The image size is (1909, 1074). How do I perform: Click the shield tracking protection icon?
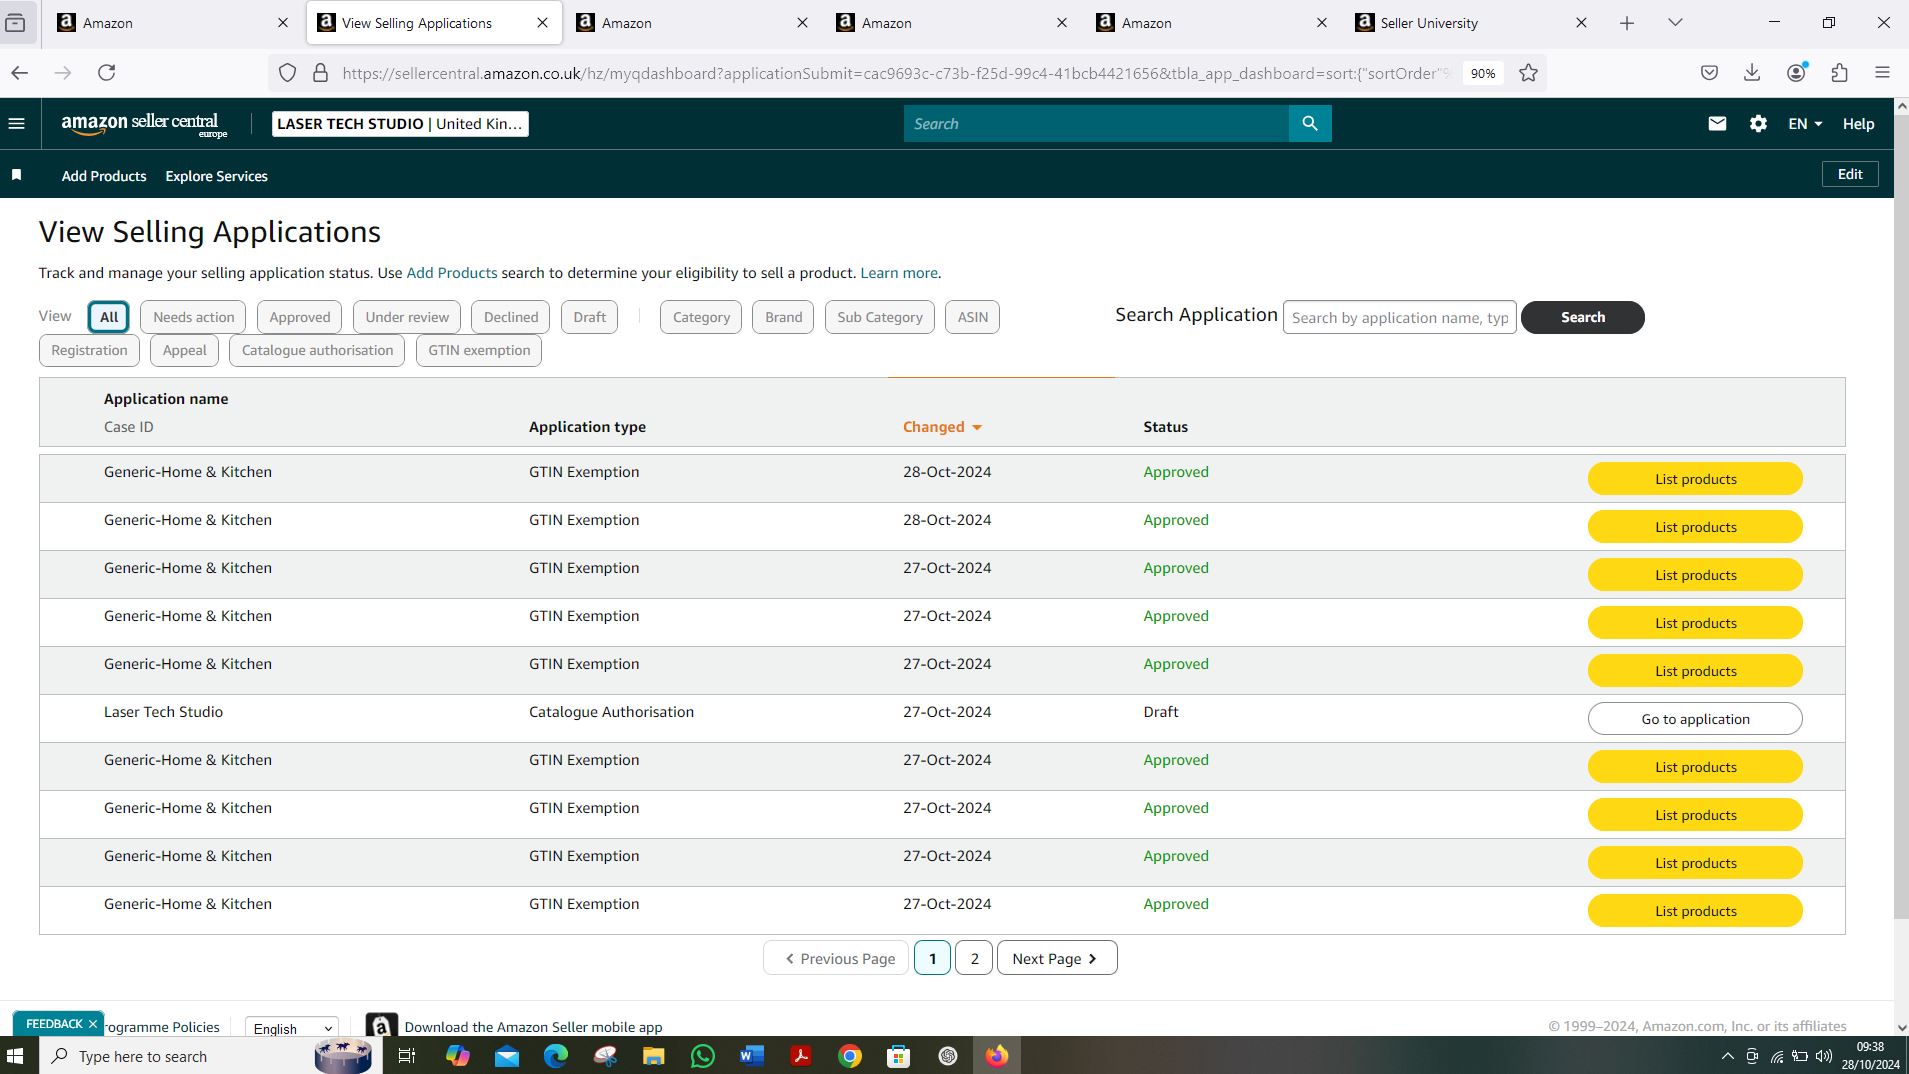click(287, 73)
